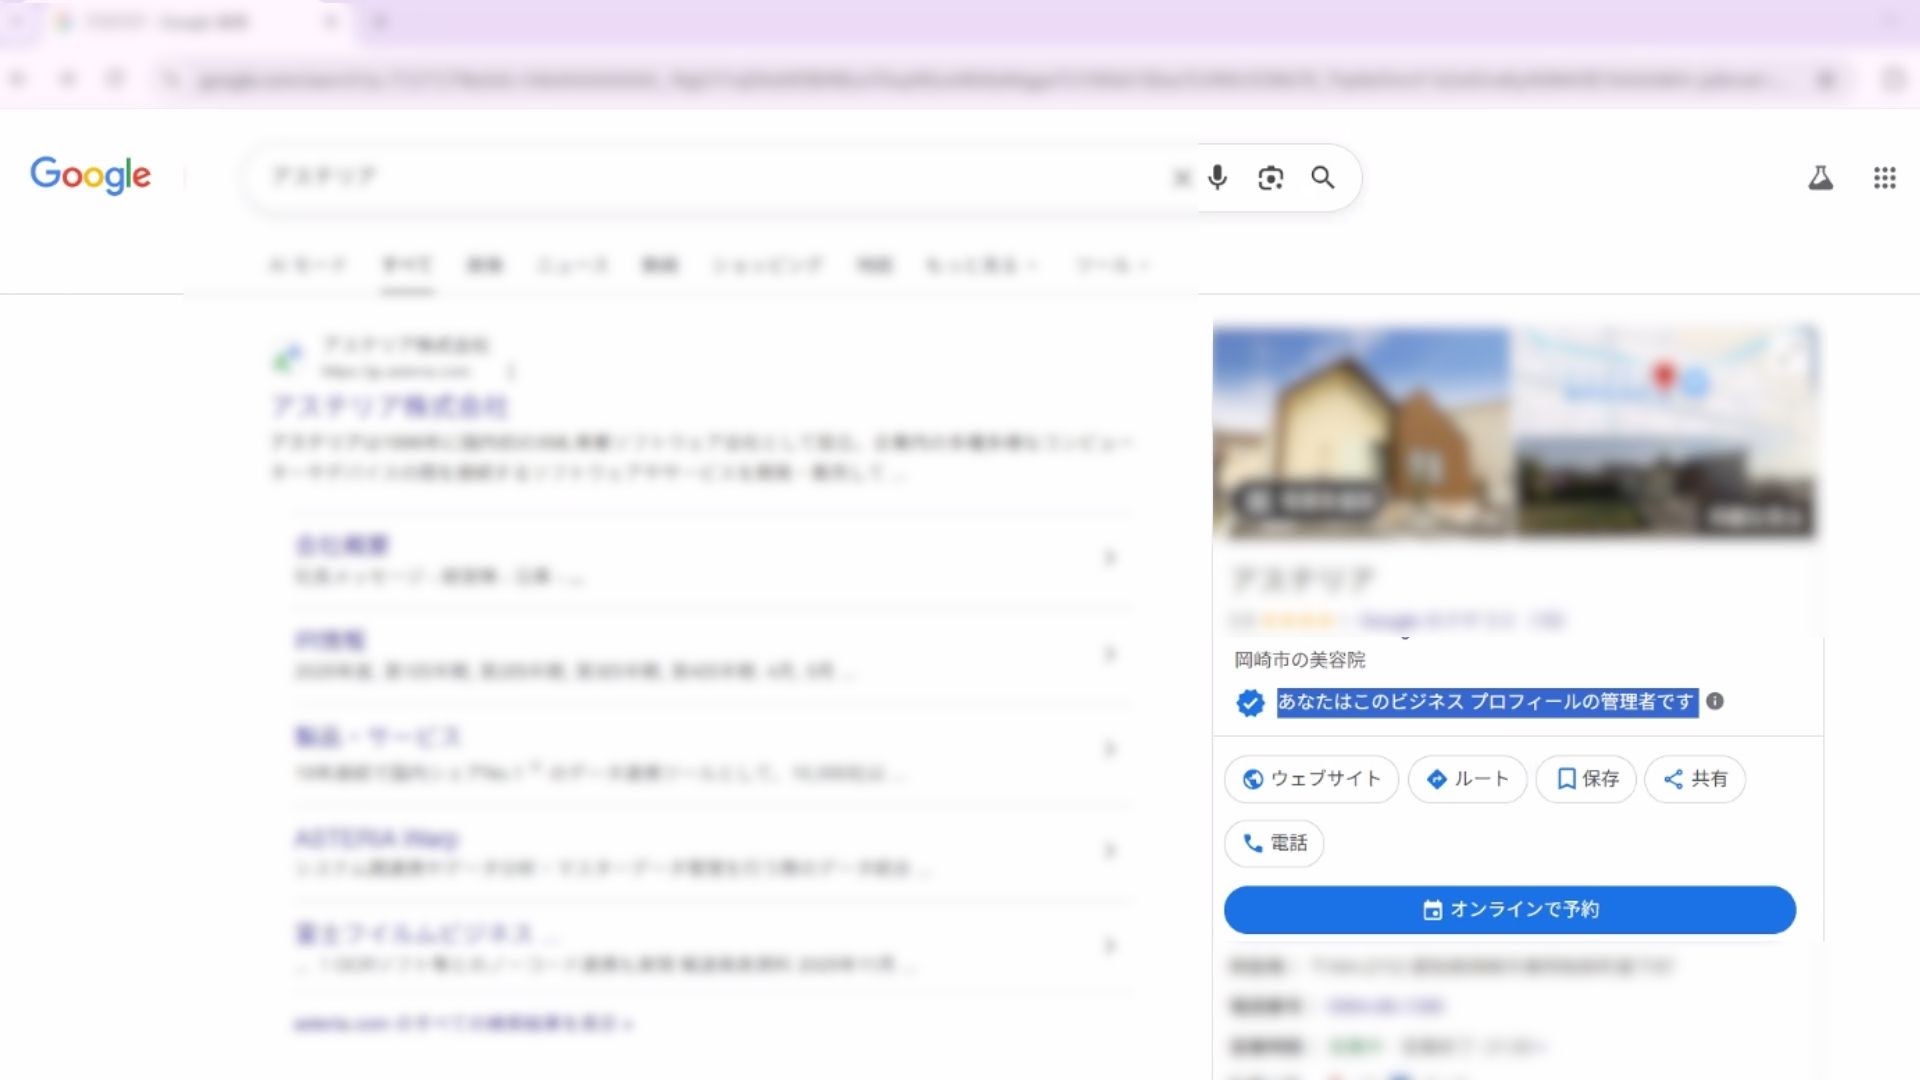Get directions with the ルート button

(x=1466, y=779)
